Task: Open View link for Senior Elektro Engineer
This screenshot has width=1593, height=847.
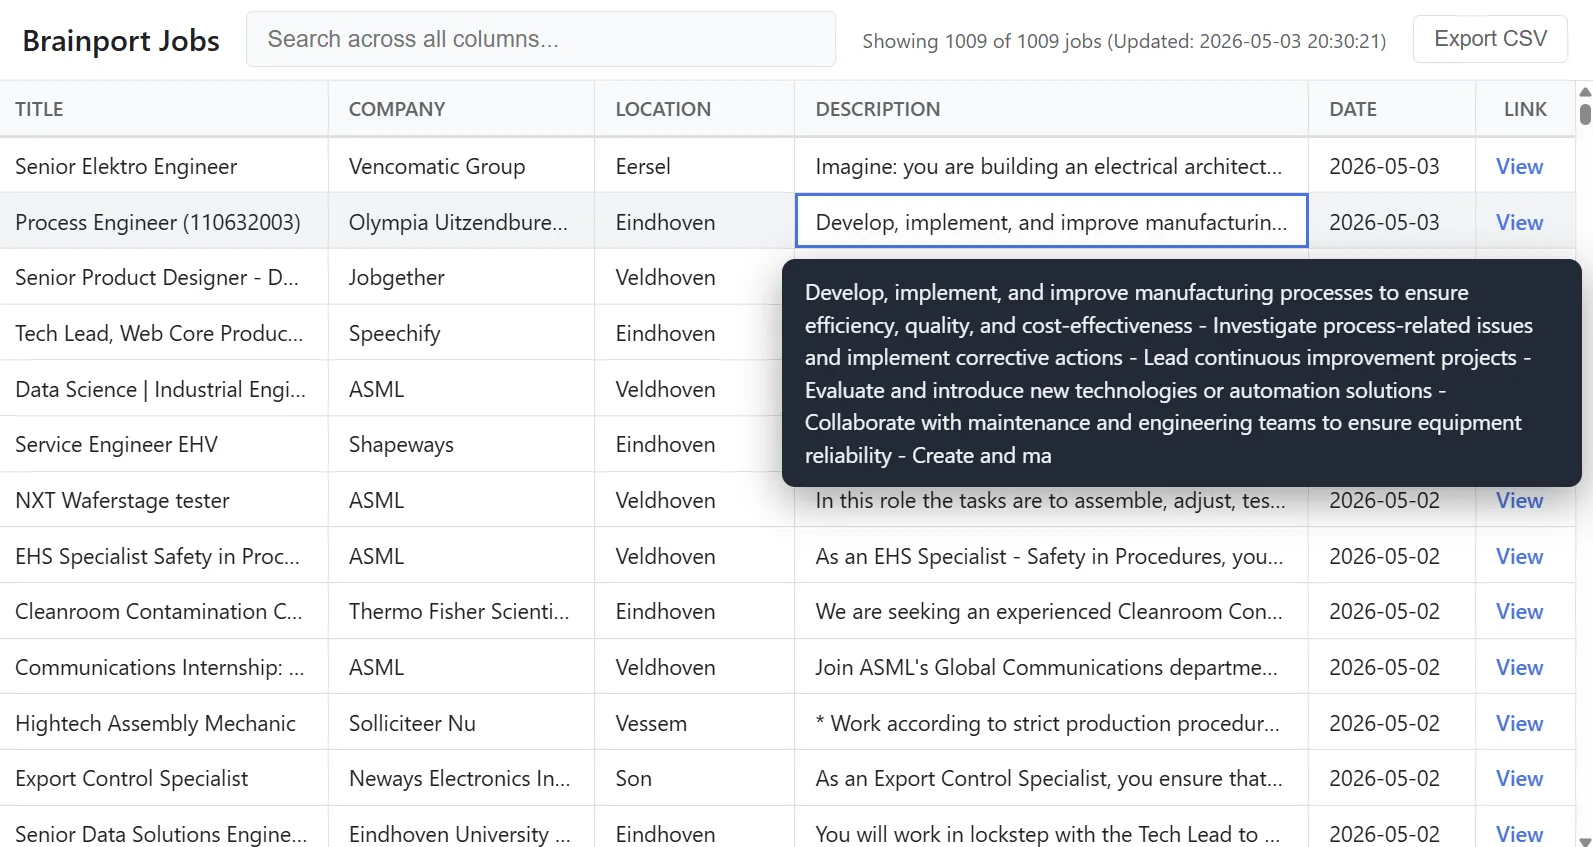Action: click(x=1519, y=166)
